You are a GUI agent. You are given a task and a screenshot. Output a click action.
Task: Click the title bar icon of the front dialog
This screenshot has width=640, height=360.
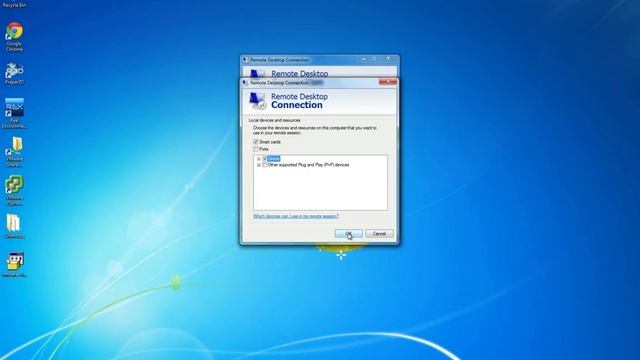click(x=245, y=83)
